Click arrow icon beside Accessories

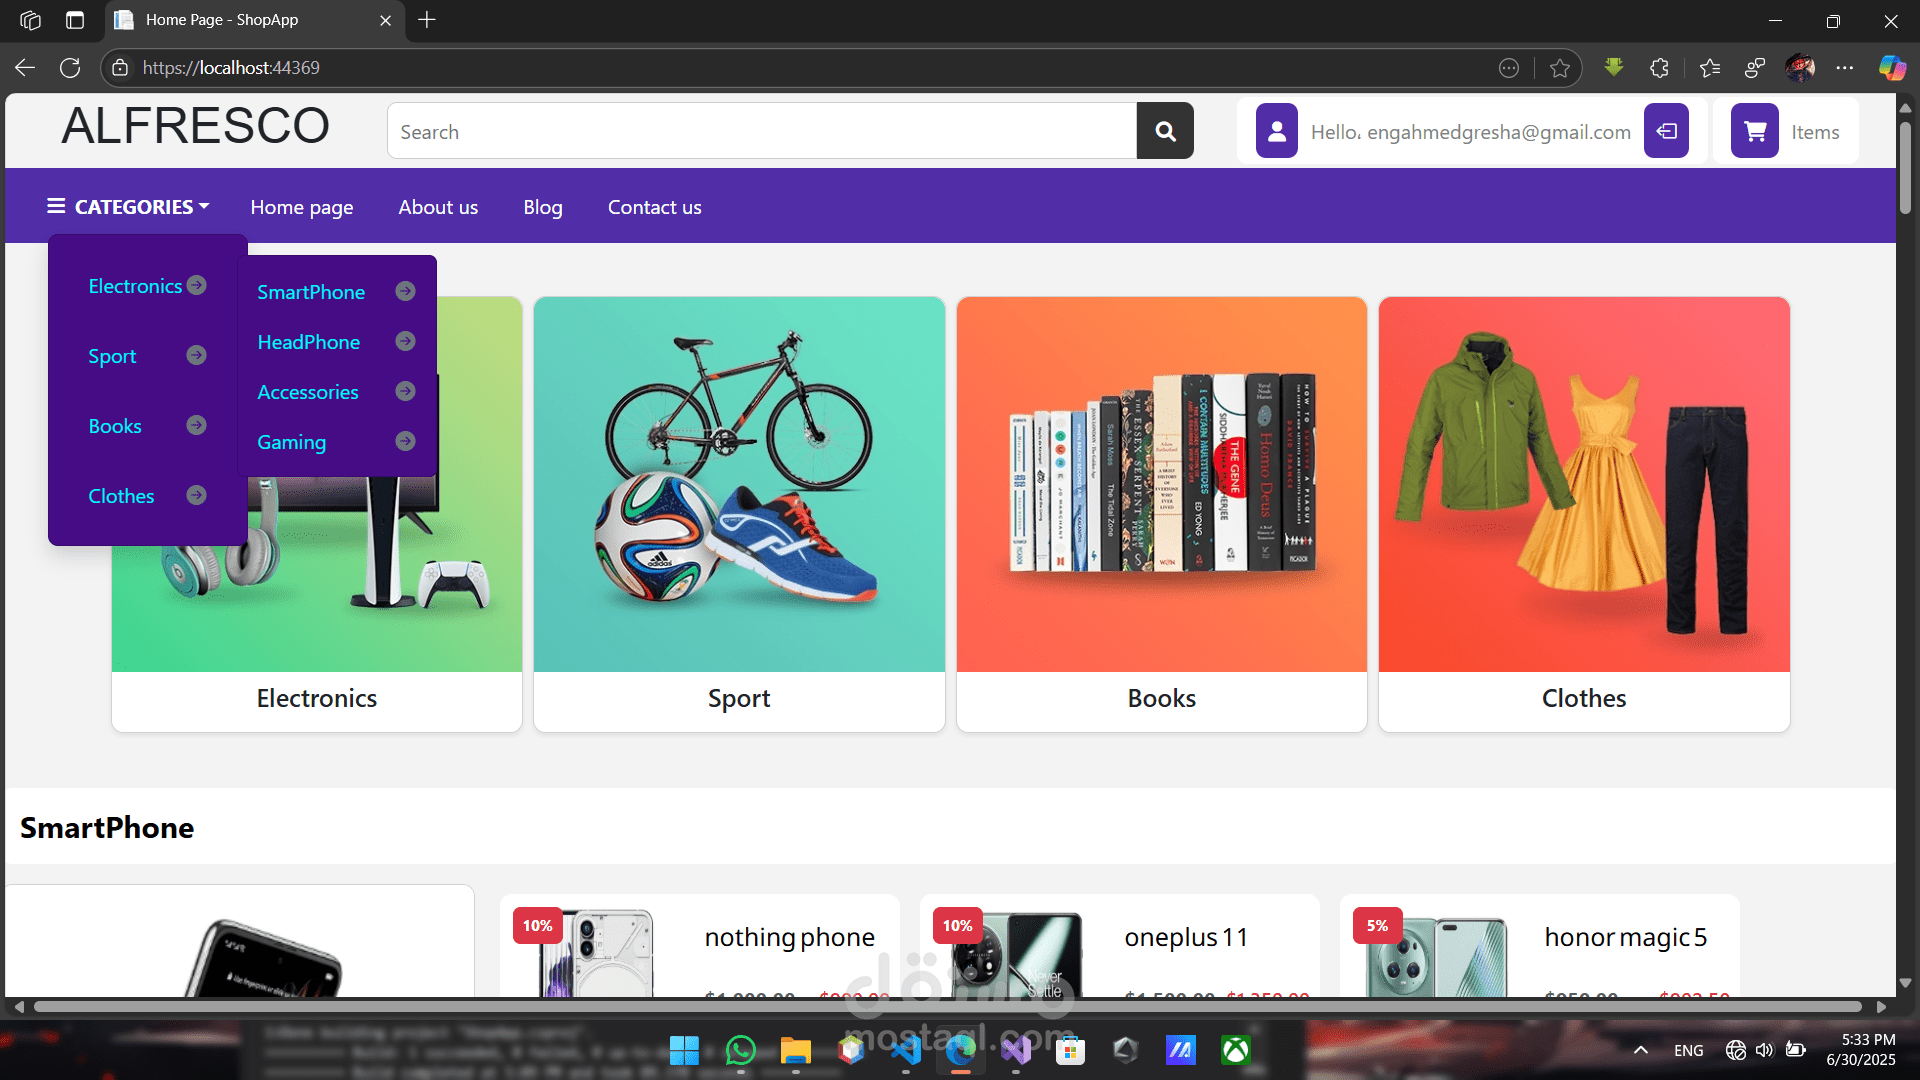[405, 391]
